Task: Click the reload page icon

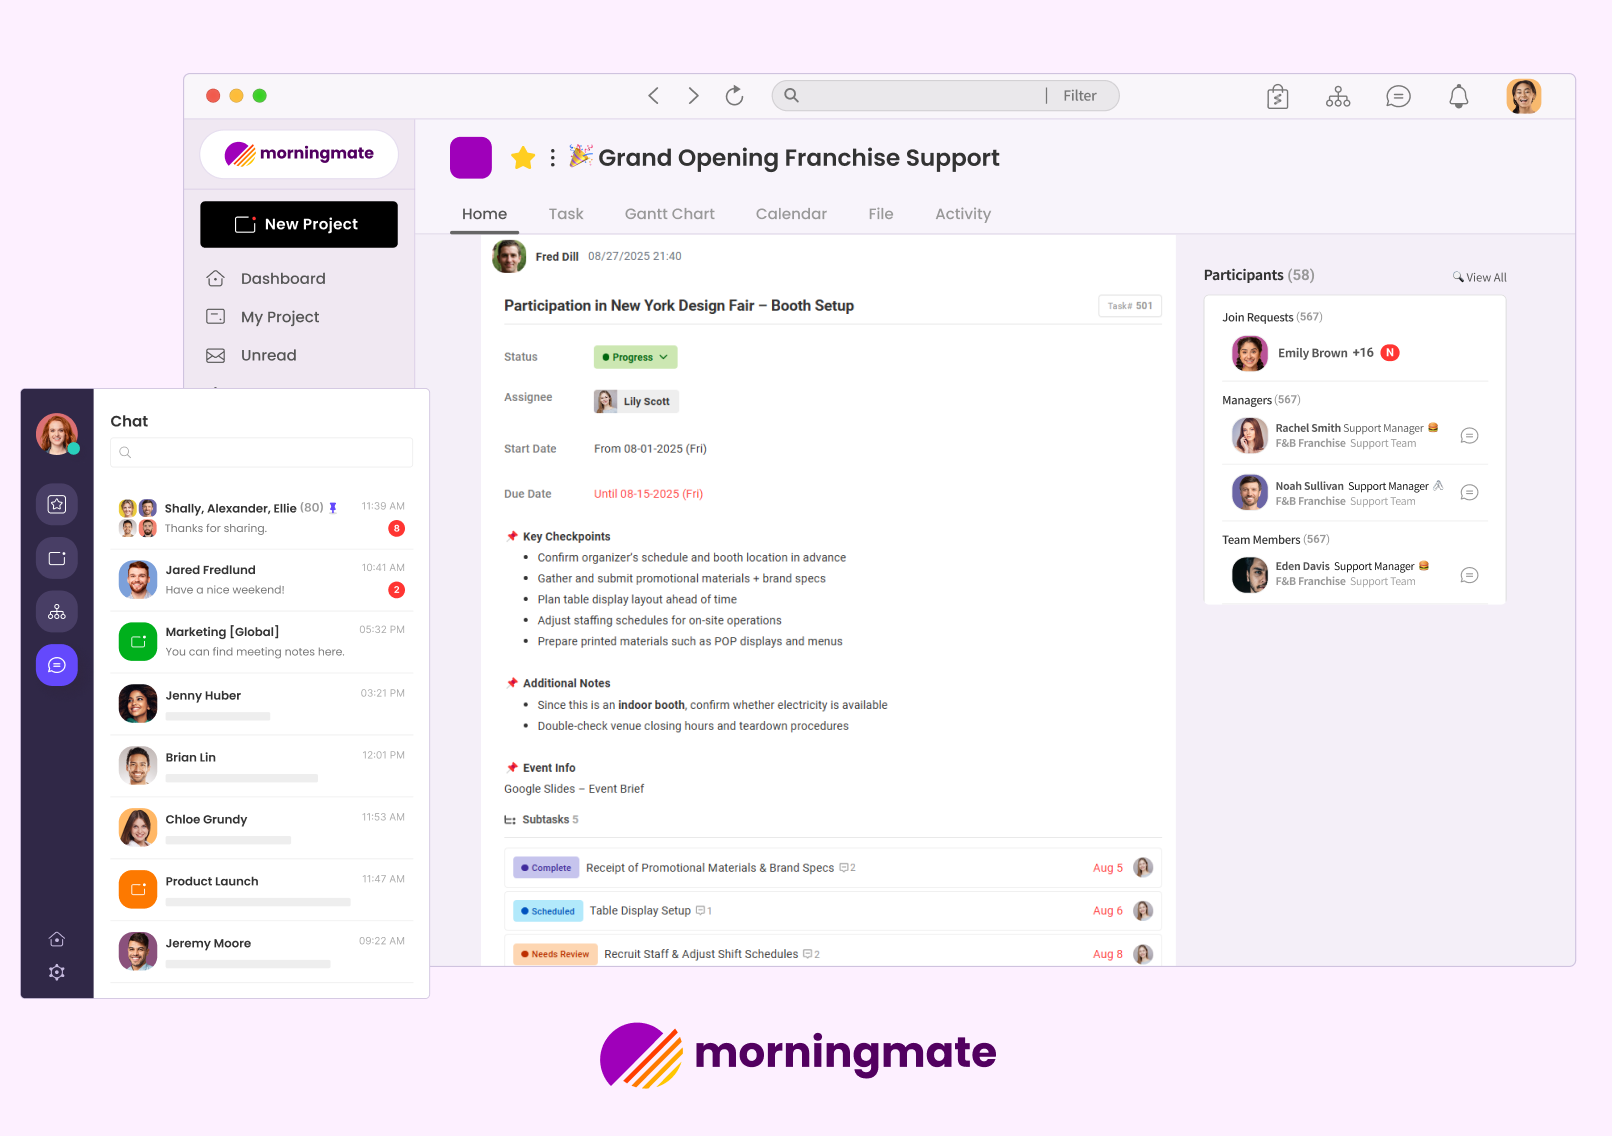Action: point(734,96)
